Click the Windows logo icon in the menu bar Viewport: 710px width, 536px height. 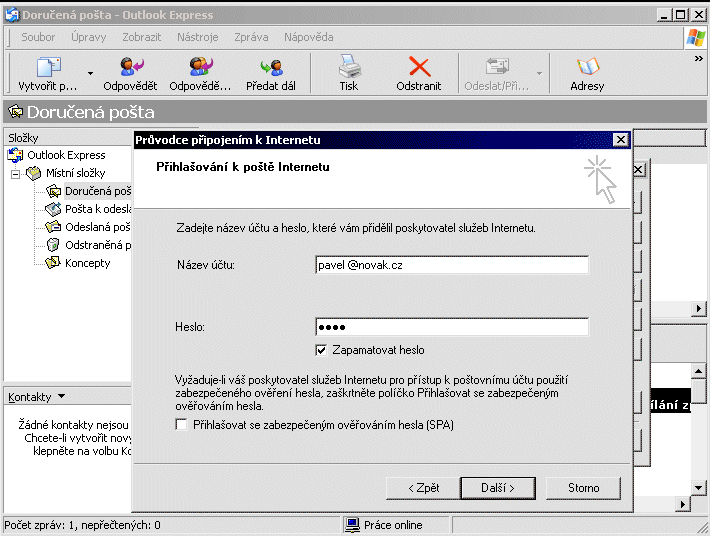[696, 37]
